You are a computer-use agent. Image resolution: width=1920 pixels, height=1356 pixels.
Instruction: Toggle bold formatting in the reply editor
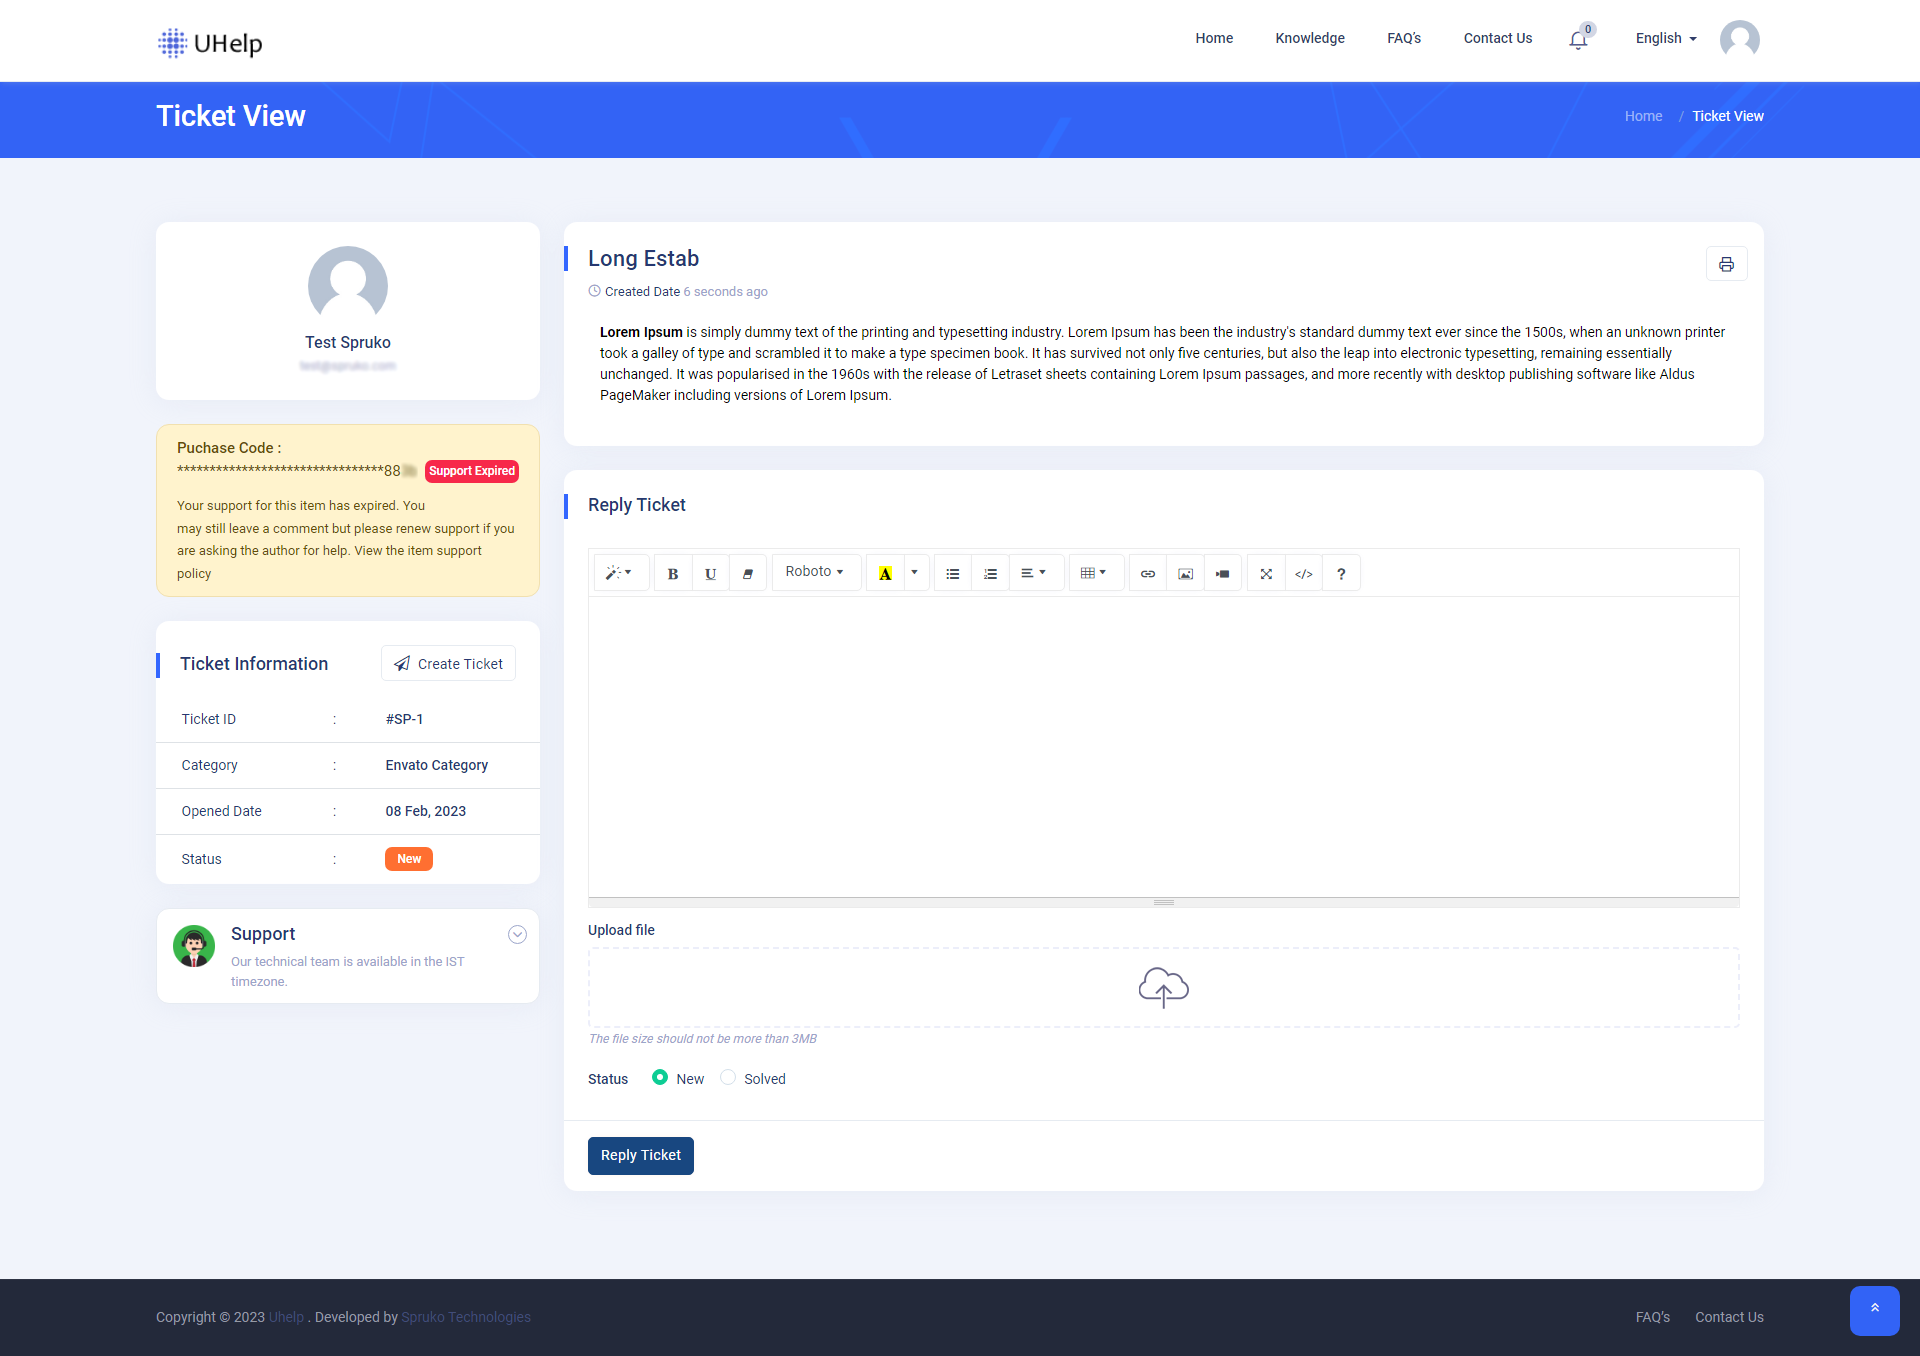tap(672, 572)
